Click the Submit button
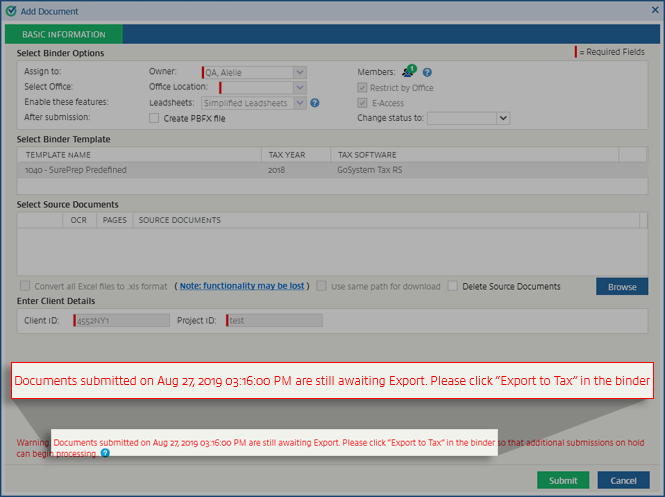The image size is (665, 497). (563, 480)
